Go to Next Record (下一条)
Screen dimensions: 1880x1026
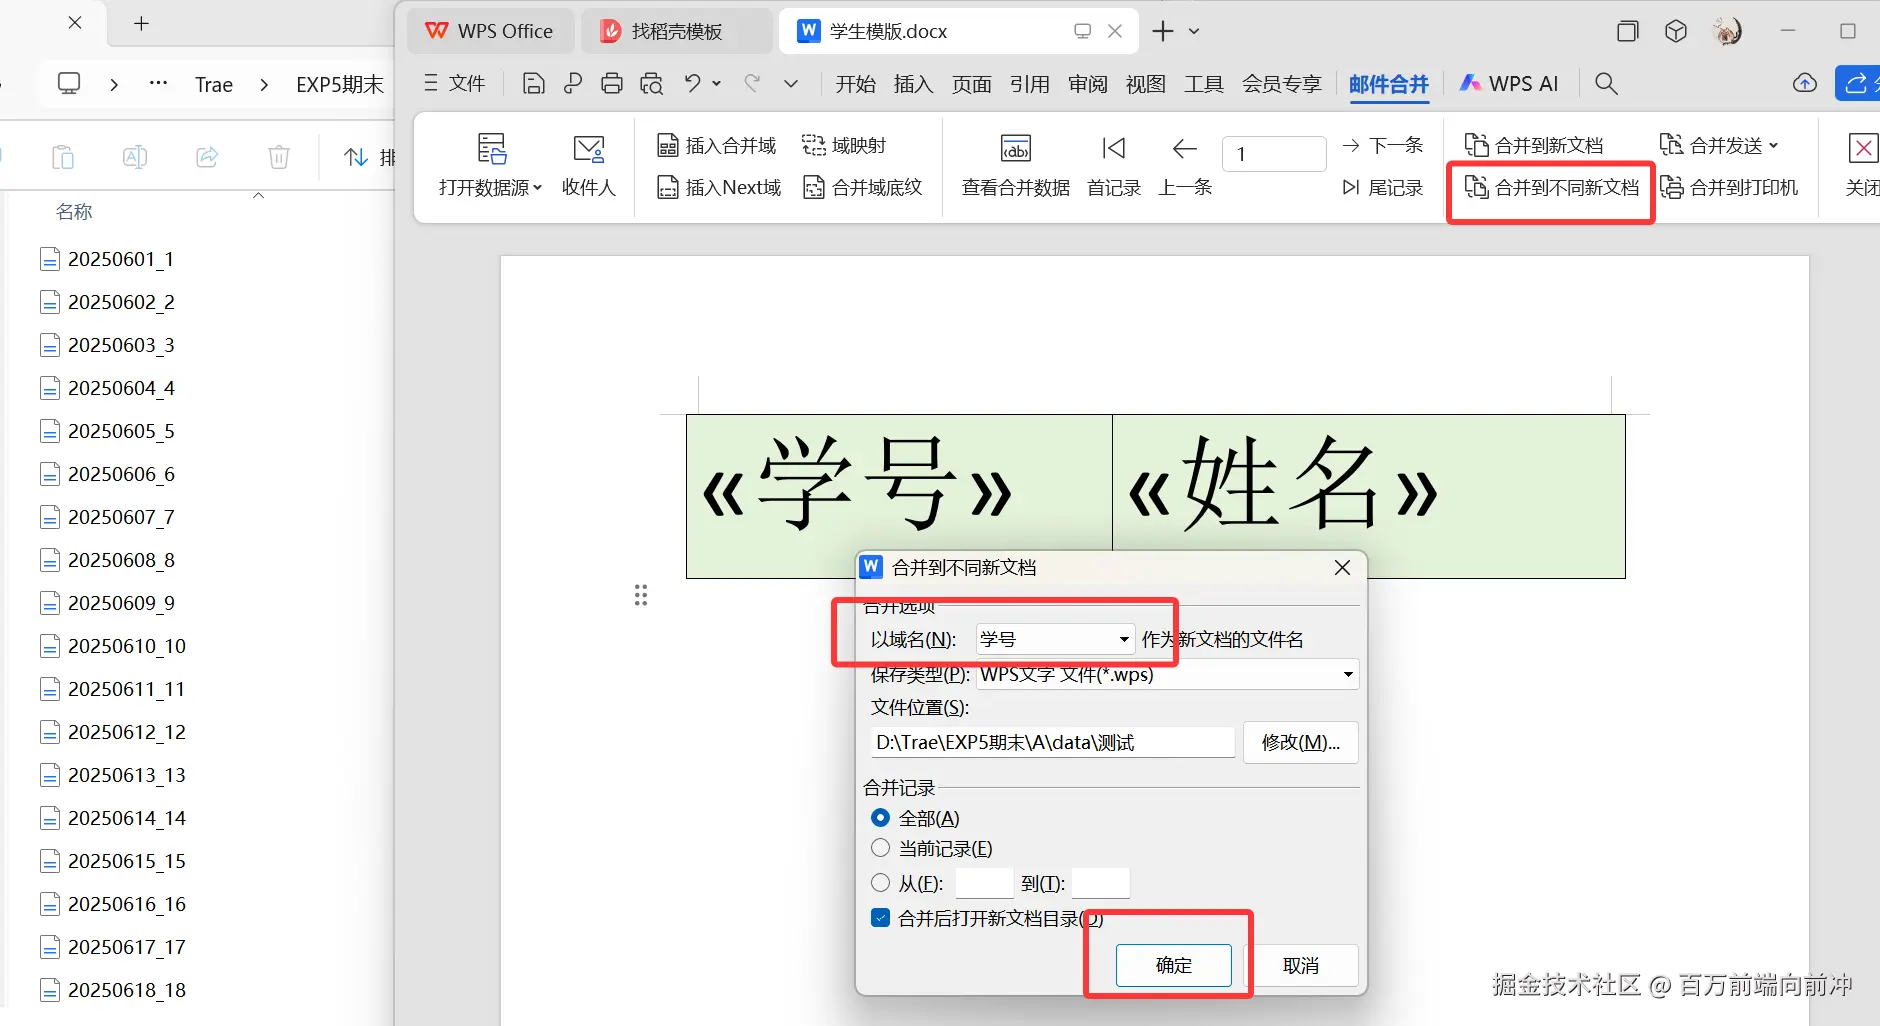(x=1383, y=146)
